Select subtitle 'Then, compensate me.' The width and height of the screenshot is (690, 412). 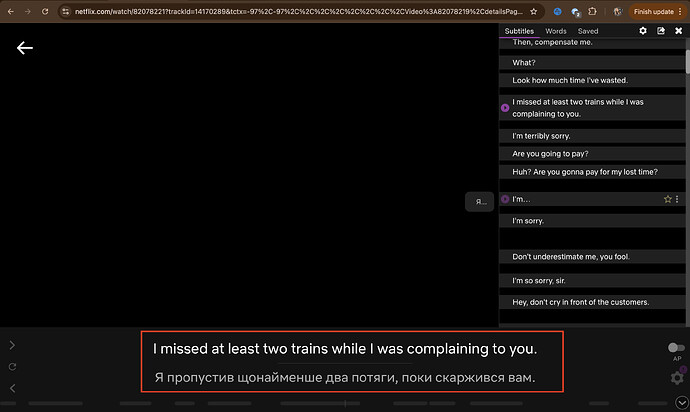592,43
